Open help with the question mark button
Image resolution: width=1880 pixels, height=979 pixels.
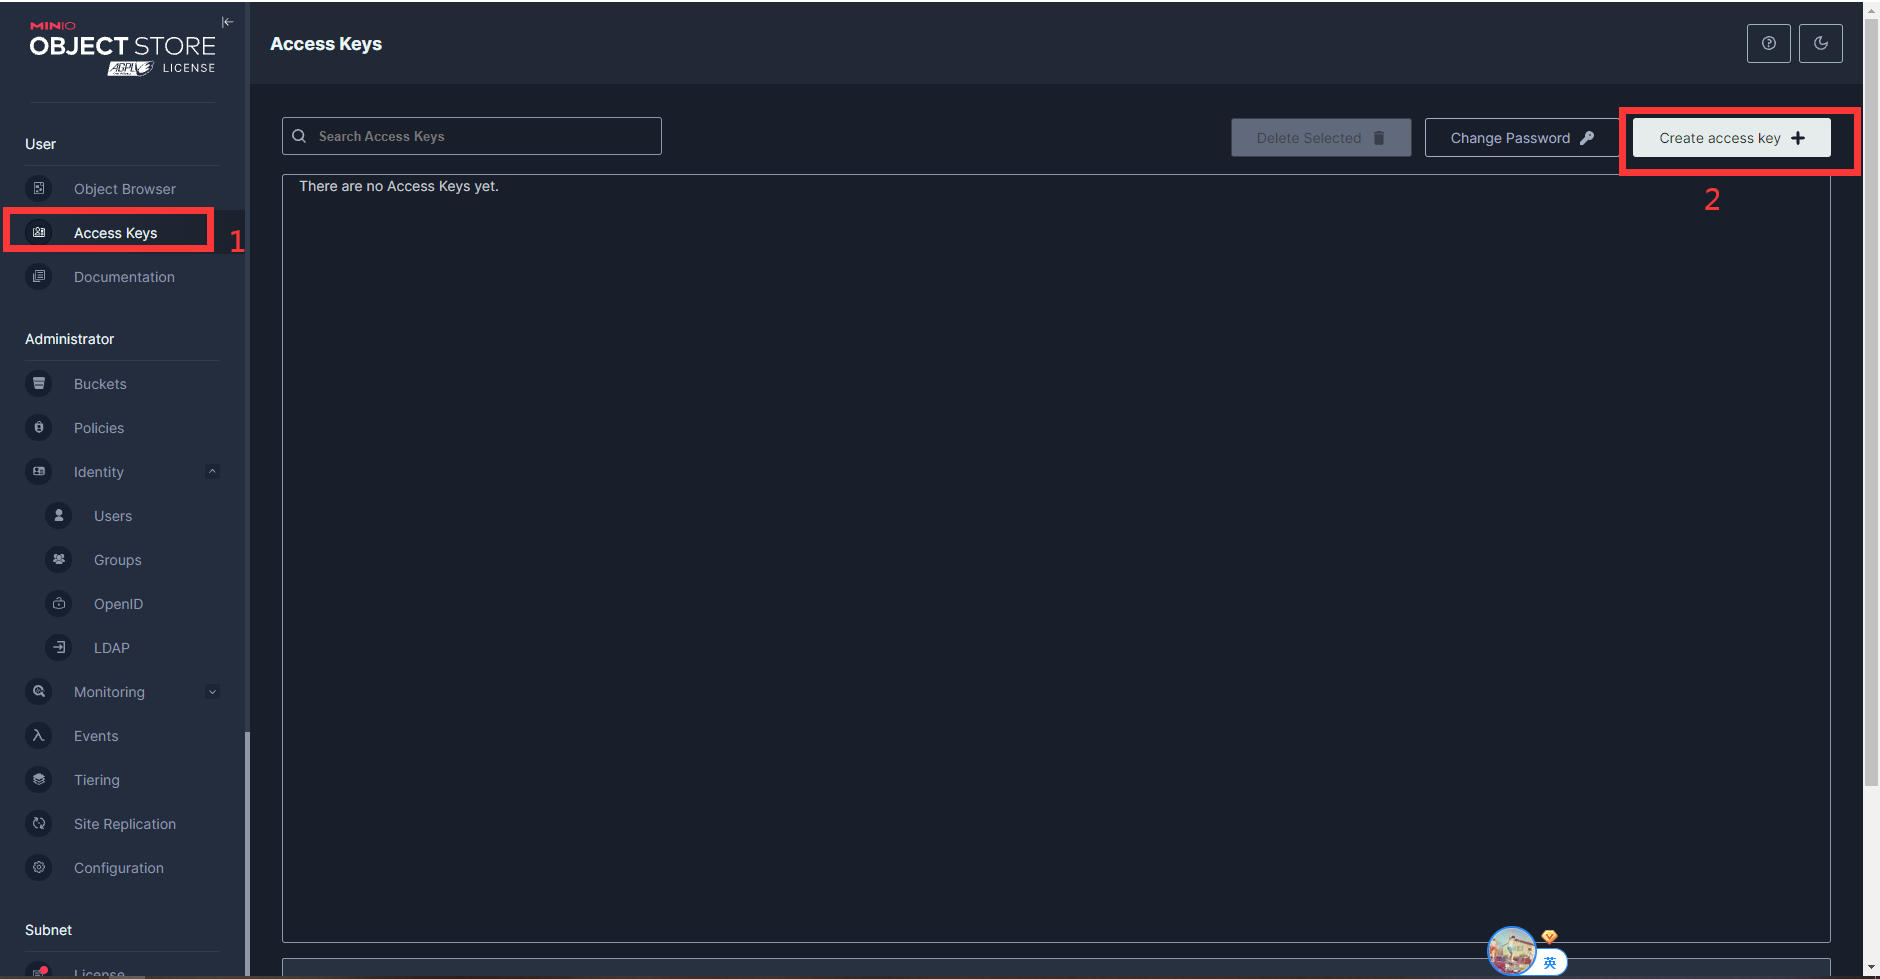point(1768,43)
